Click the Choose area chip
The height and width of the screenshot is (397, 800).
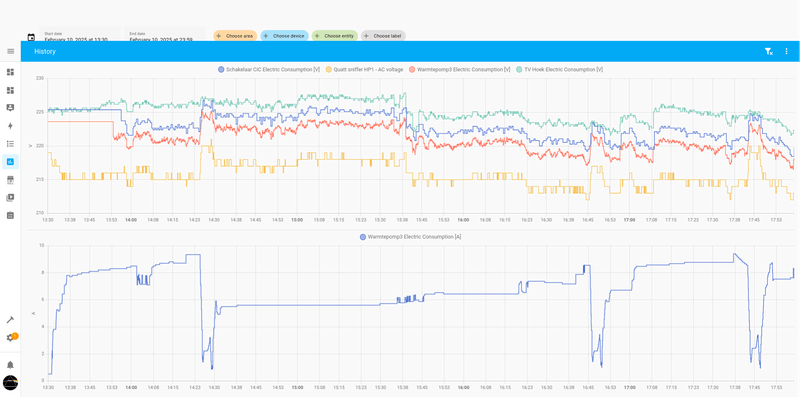235,36
